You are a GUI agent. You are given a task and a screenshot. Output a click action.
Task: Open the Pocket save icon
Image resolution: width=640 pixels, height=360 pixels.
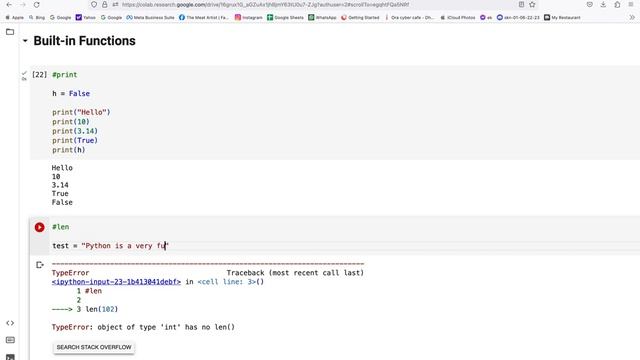[589, 4]
